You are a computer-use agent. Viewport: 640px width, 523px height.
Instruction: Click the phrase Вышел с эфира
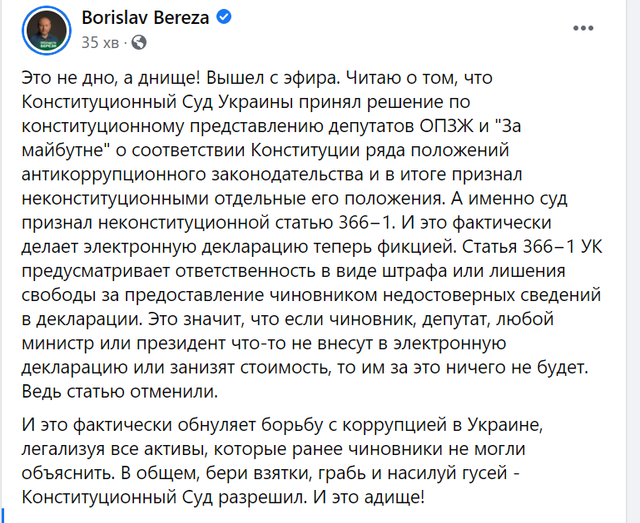click(x=273, y=78)
